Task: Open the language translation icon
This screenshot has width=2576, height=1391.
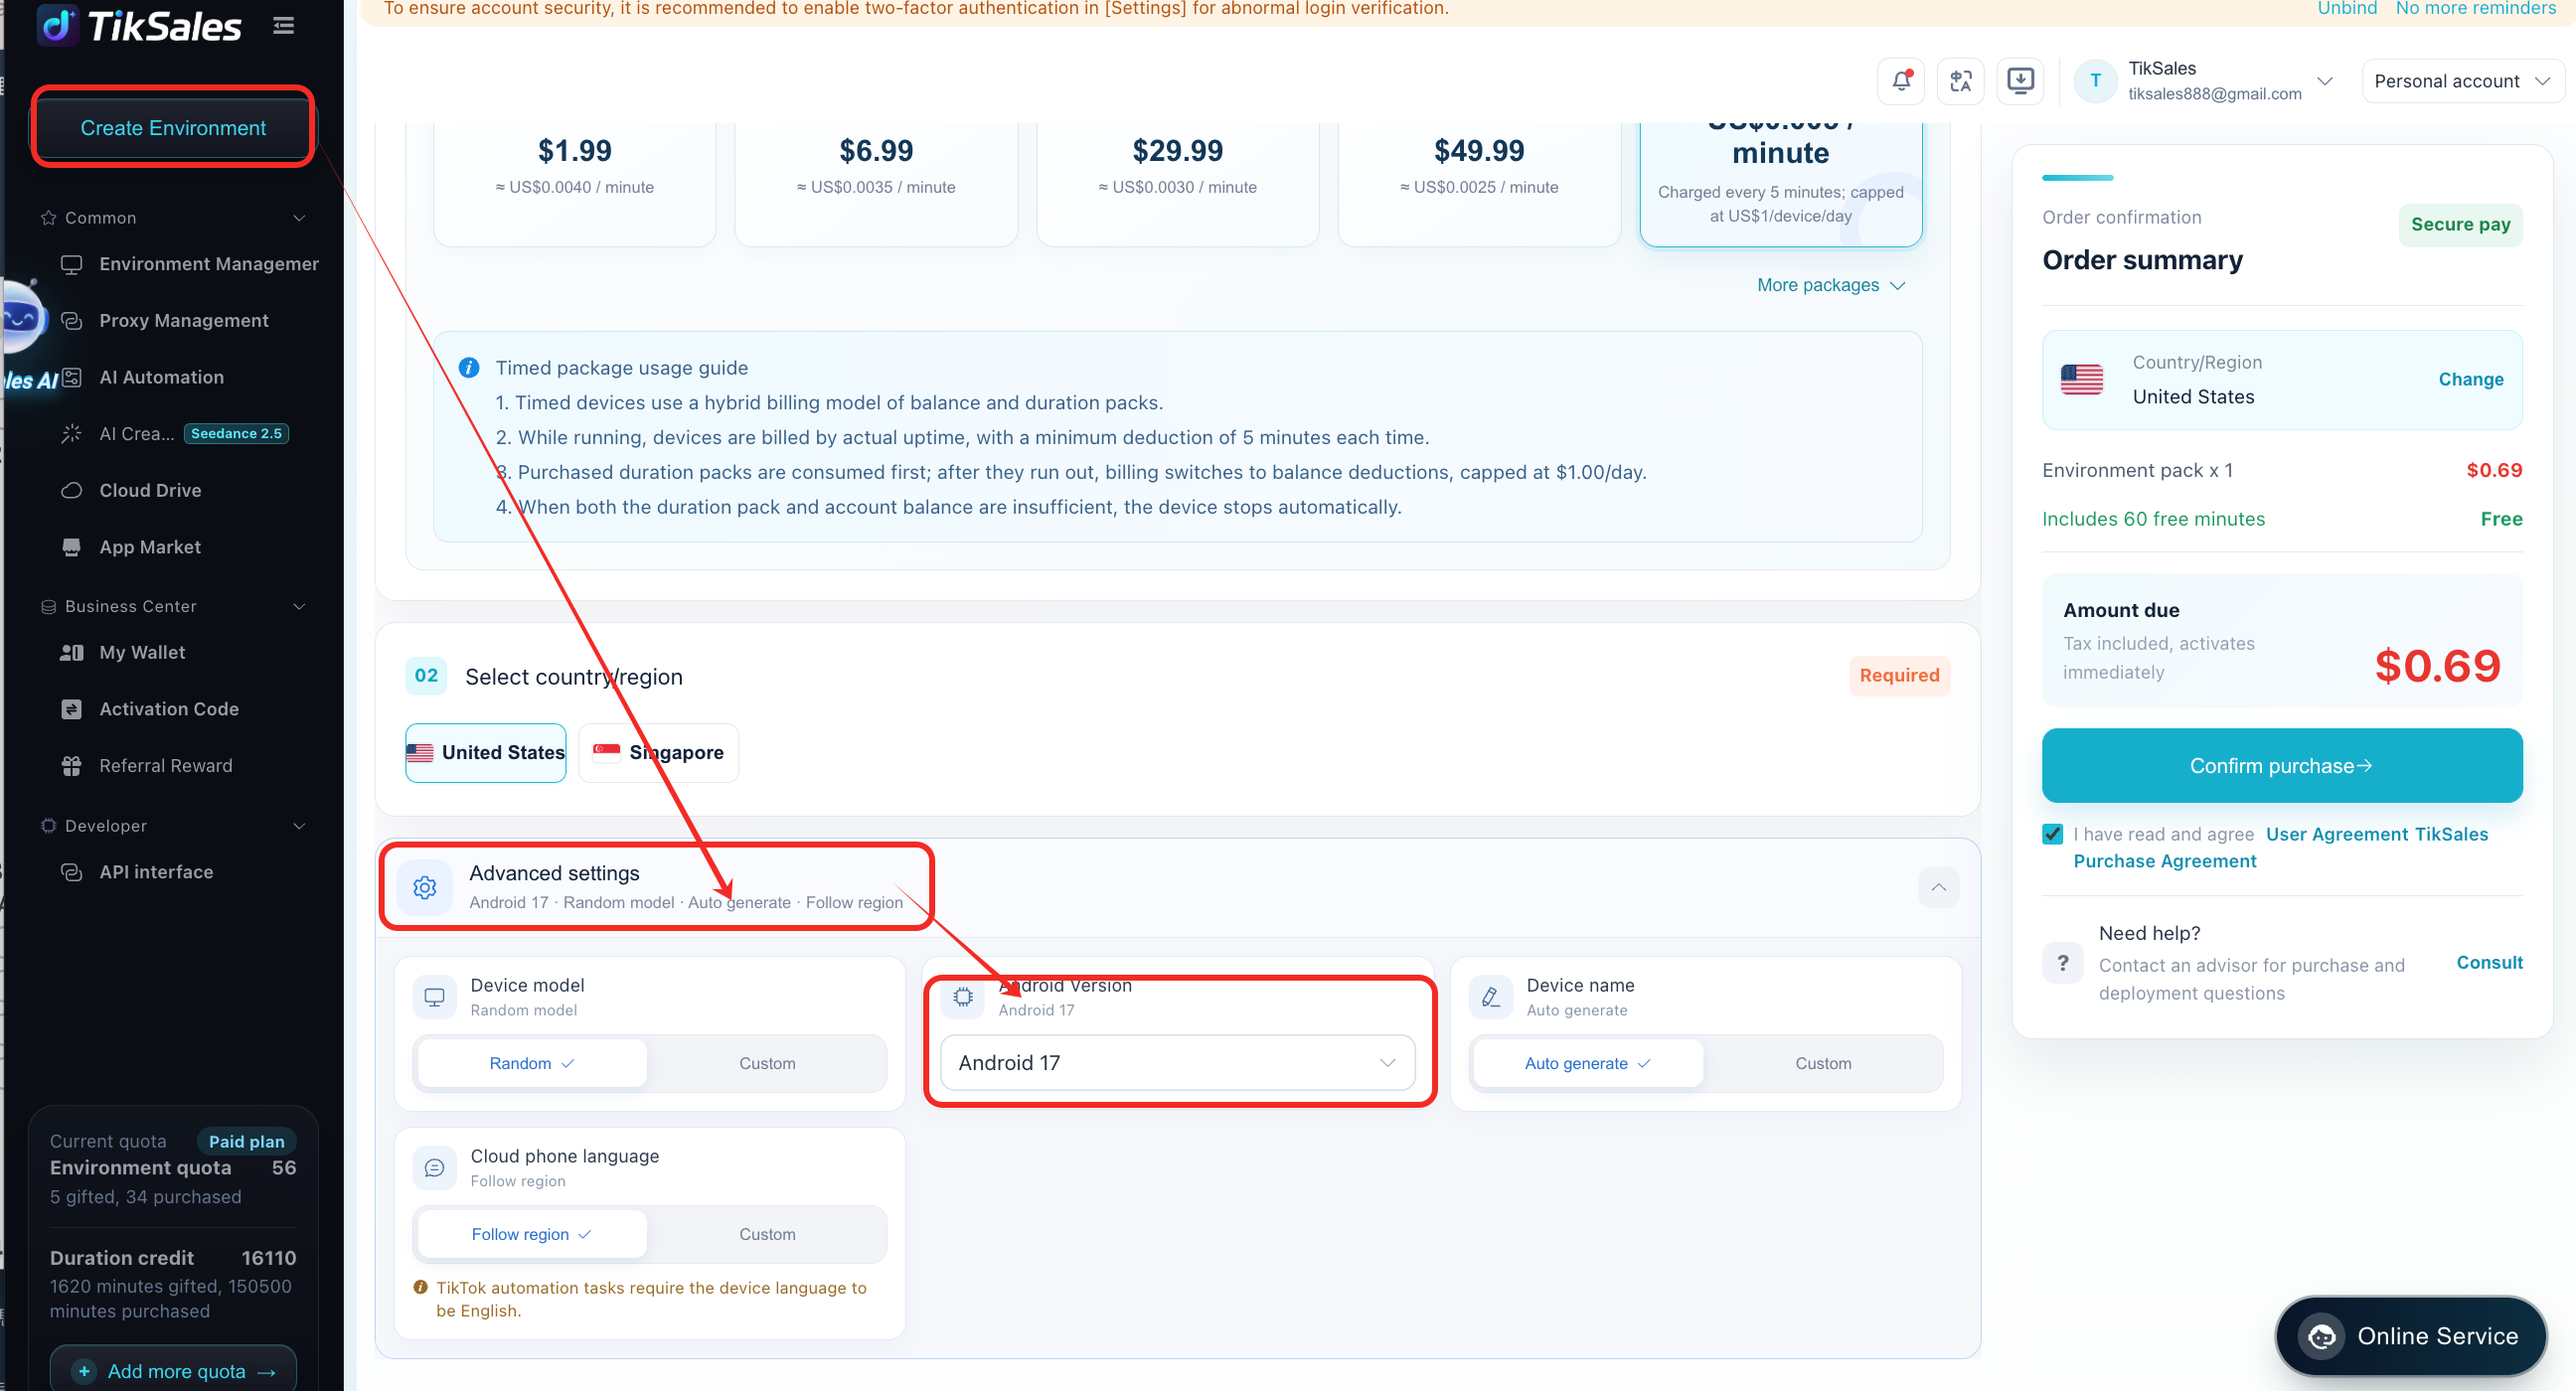Action: (x=1960, y=81)
